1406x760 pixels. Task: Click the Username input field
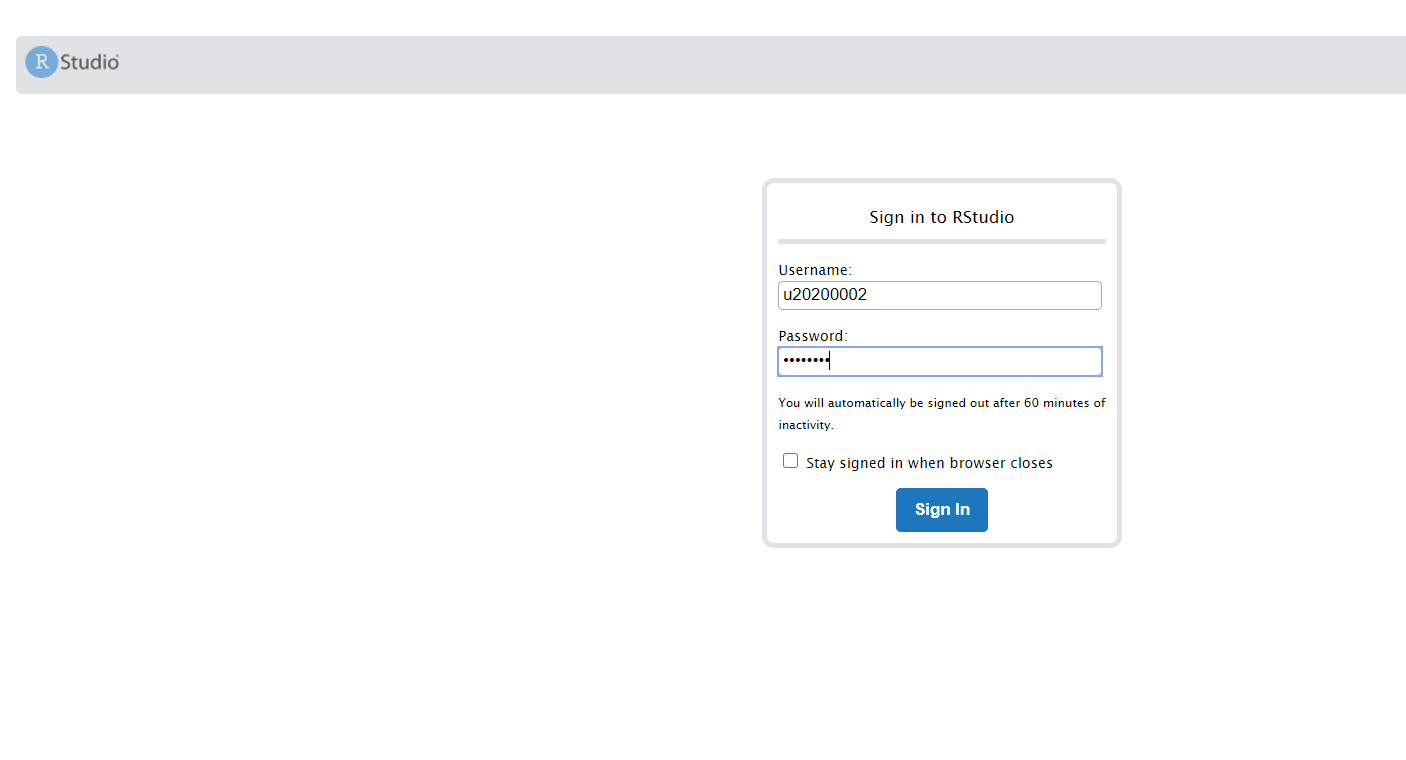pyautogui.click(x=940, y=295)
